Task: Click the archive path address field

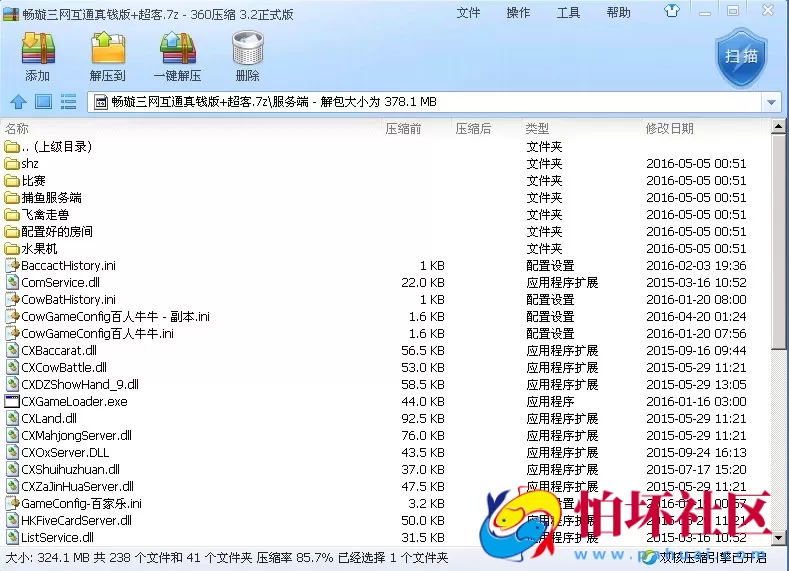Action: [x=426, y=102]
